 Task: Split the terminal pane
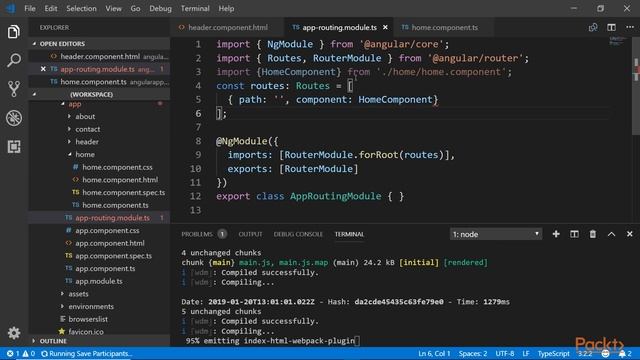tap(574, 234)
